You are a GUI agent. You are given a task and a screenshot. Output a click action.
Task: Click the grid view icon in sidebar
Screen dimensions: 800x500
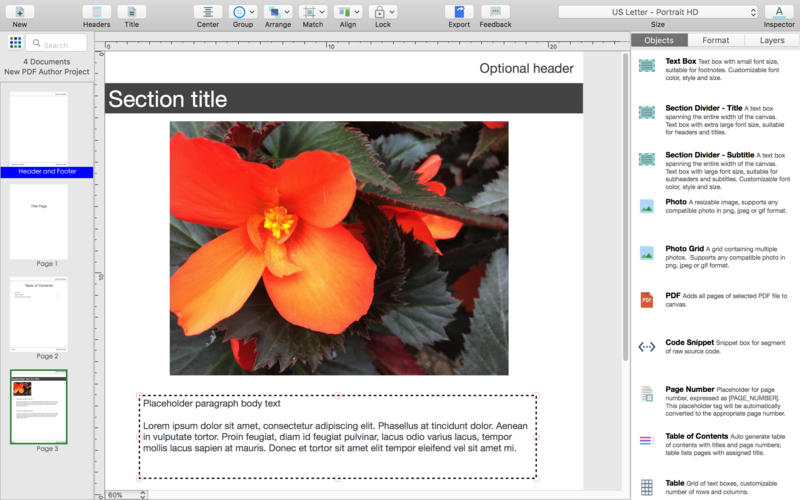[x=15, y=42]
